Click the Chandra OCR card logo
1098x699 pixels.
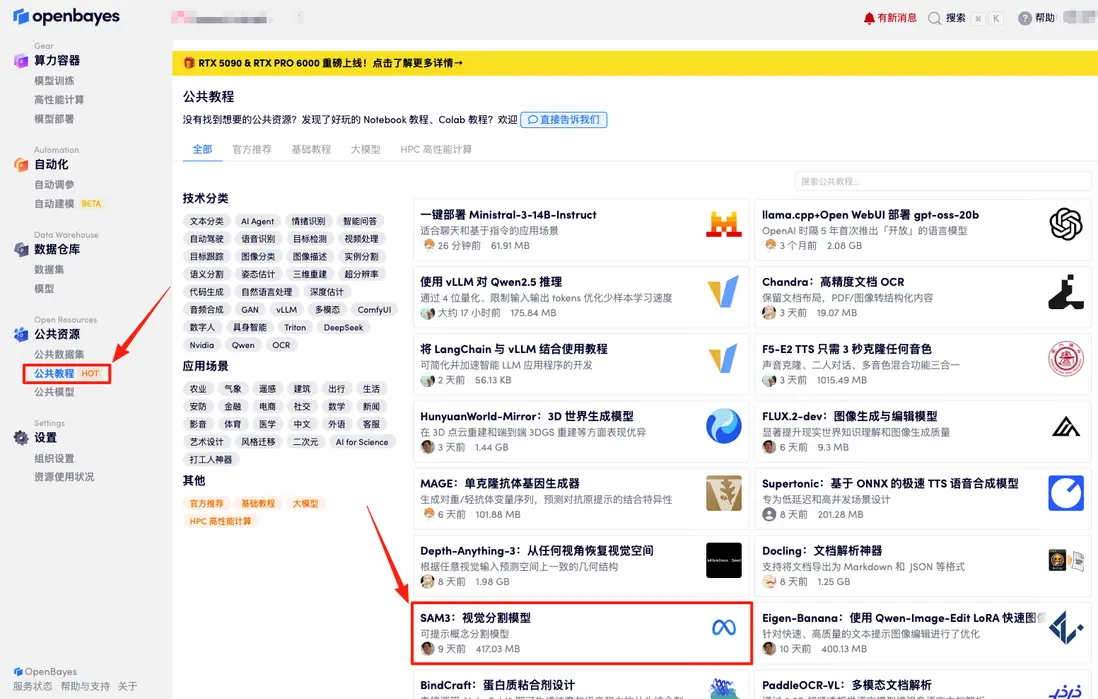click(1066, 292)
